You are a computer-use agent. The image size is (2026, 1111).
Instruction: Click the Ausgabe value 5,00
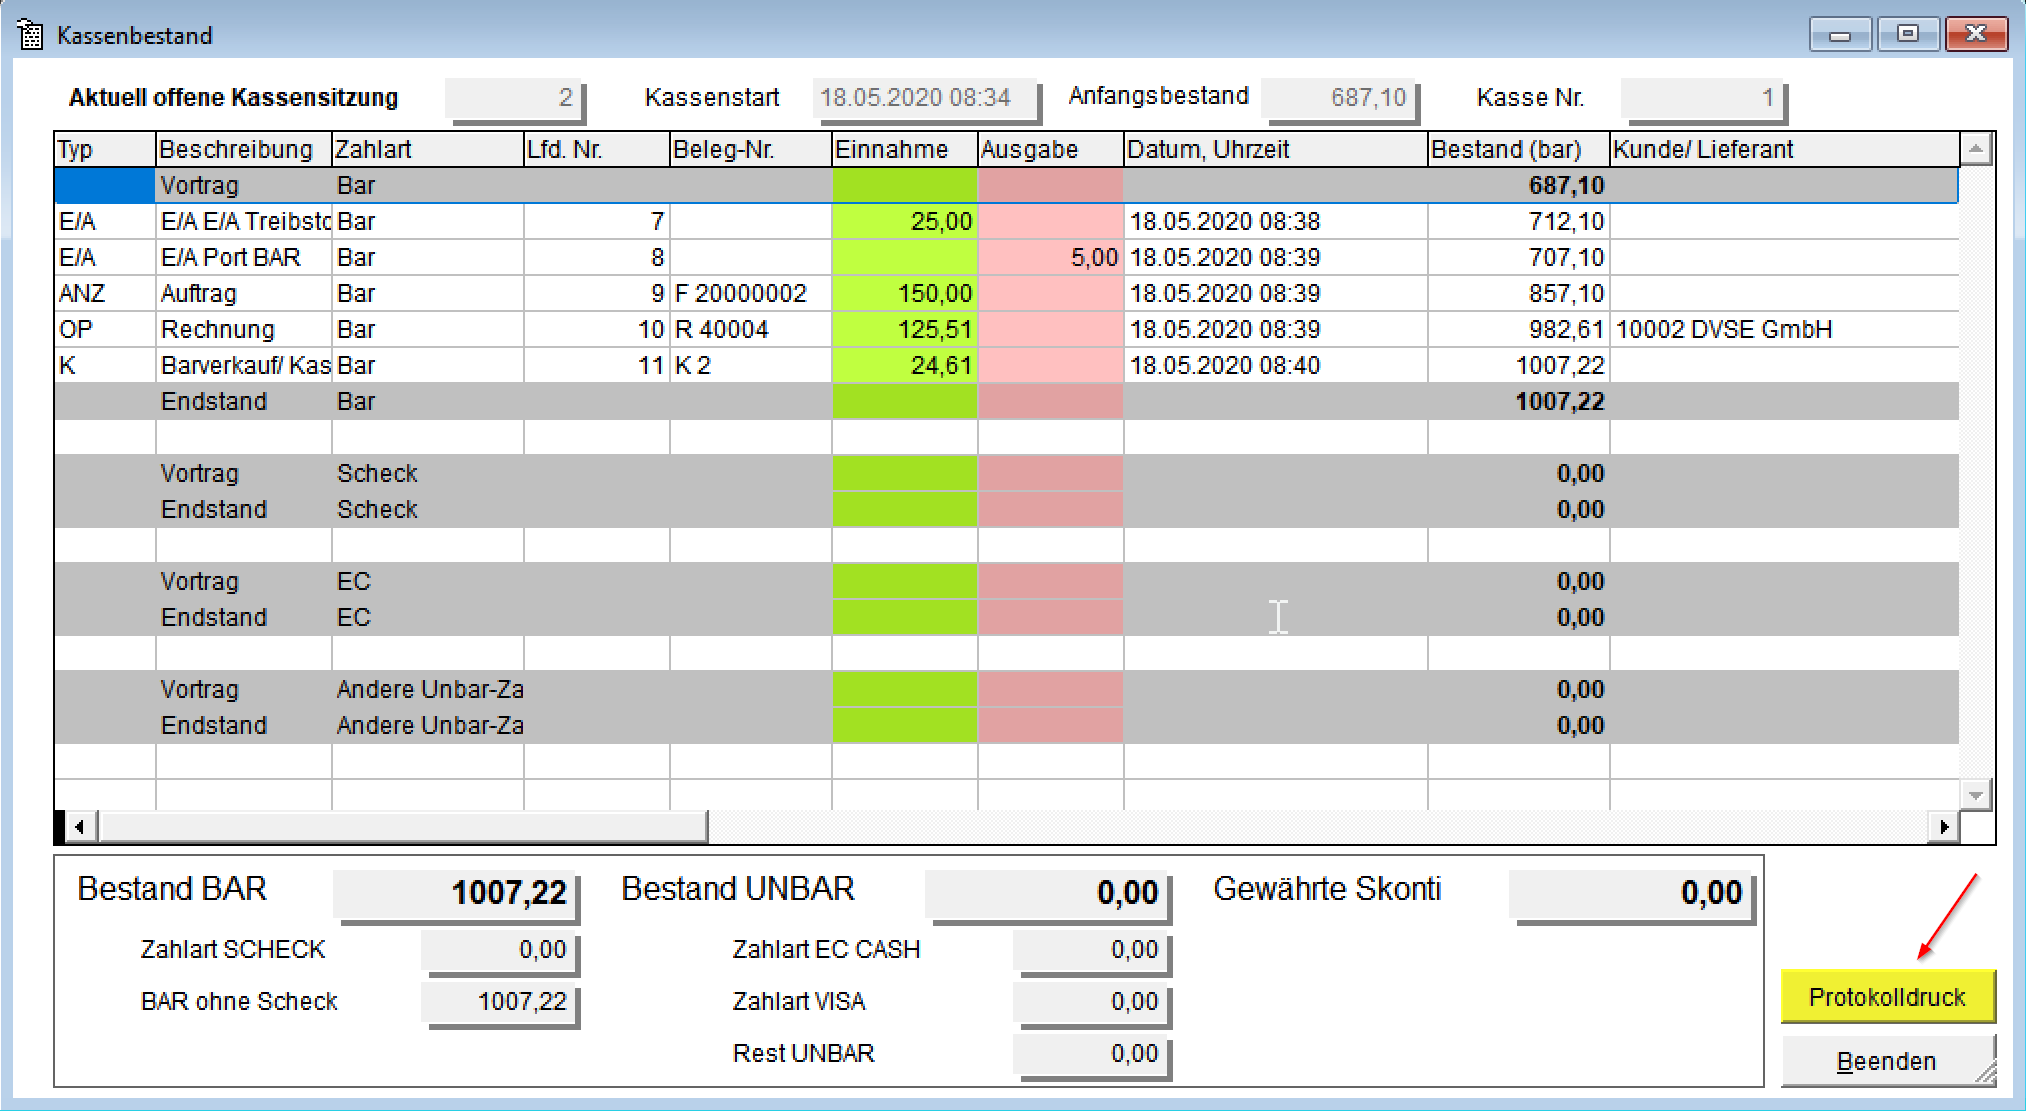click(x=1051, y=257)
